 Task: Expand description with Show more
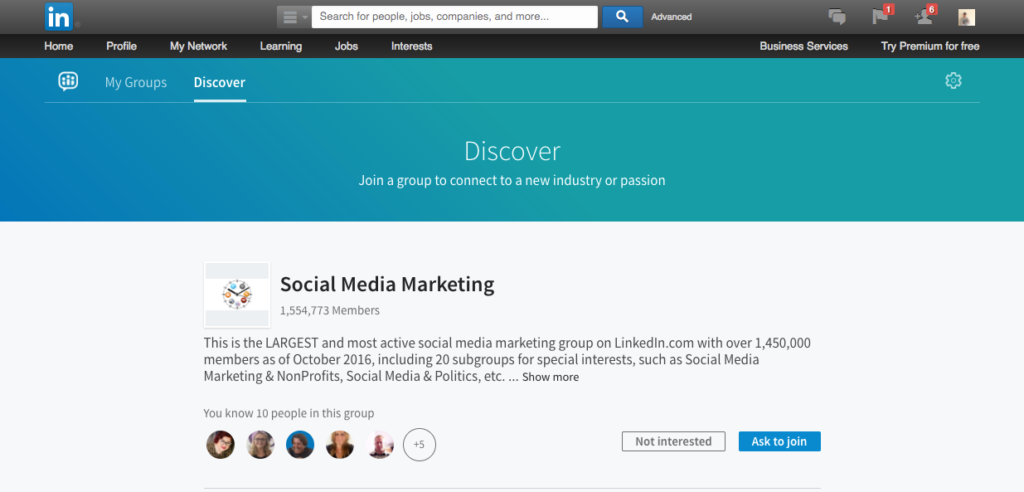click(x=550, y=377)
